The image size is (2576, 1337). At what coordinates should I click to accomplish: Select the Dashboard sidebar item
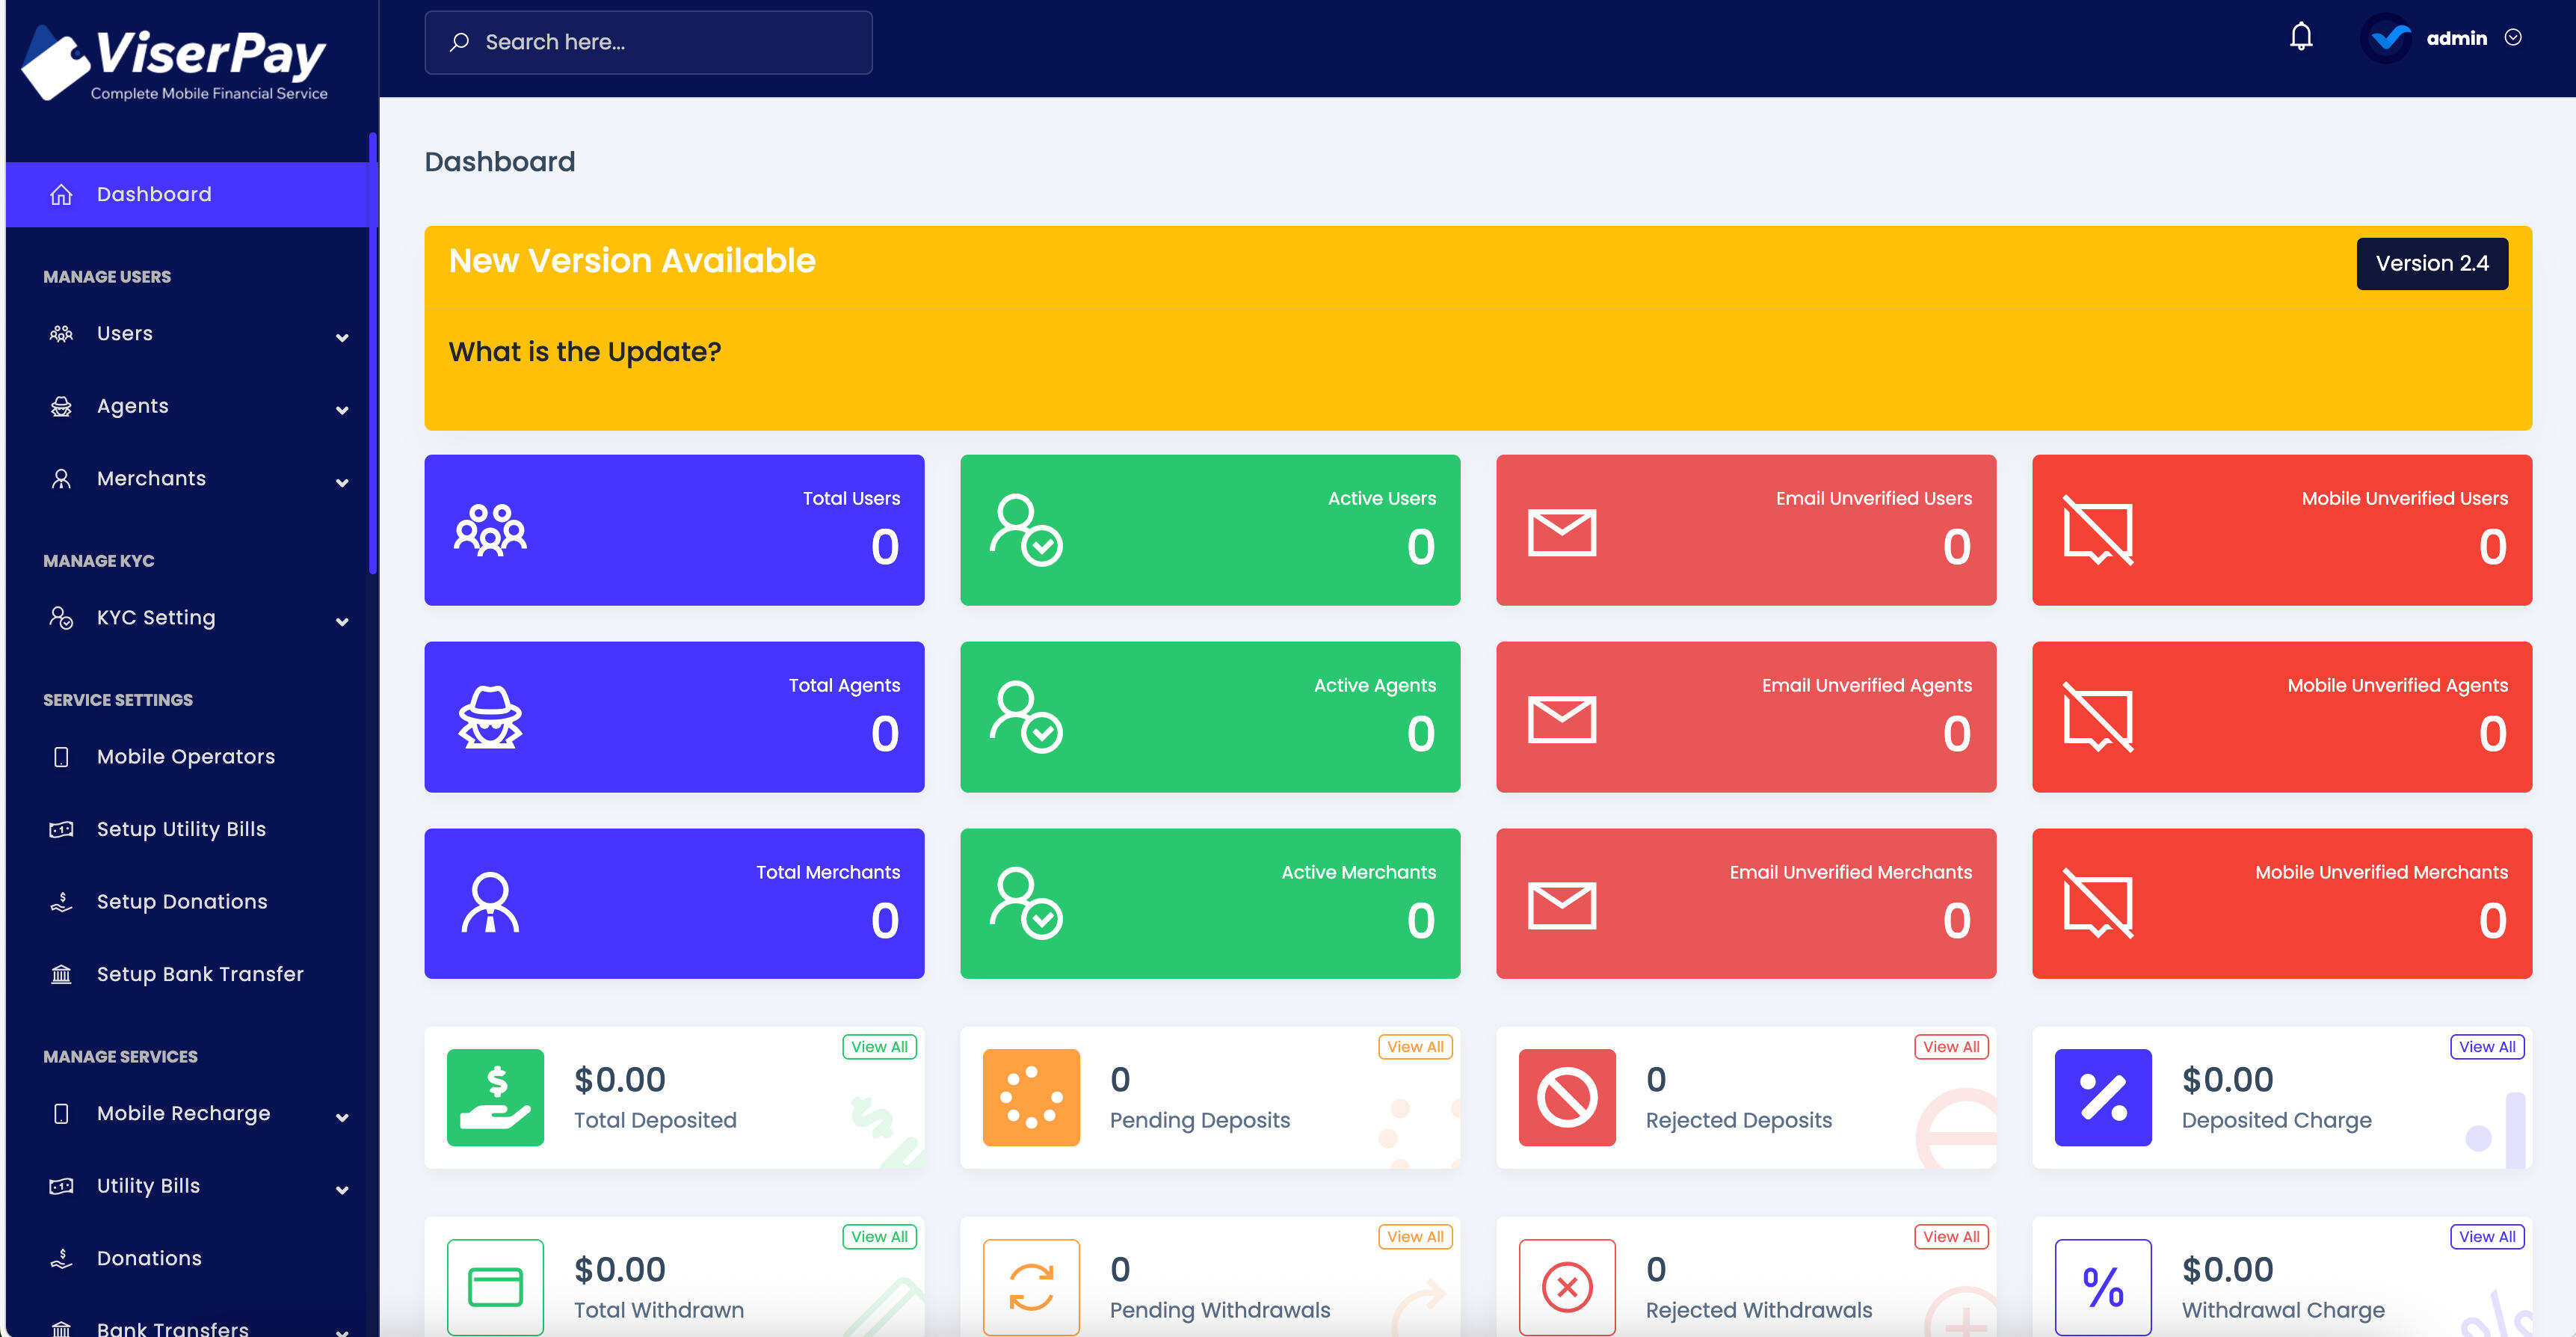pos(154,194)
